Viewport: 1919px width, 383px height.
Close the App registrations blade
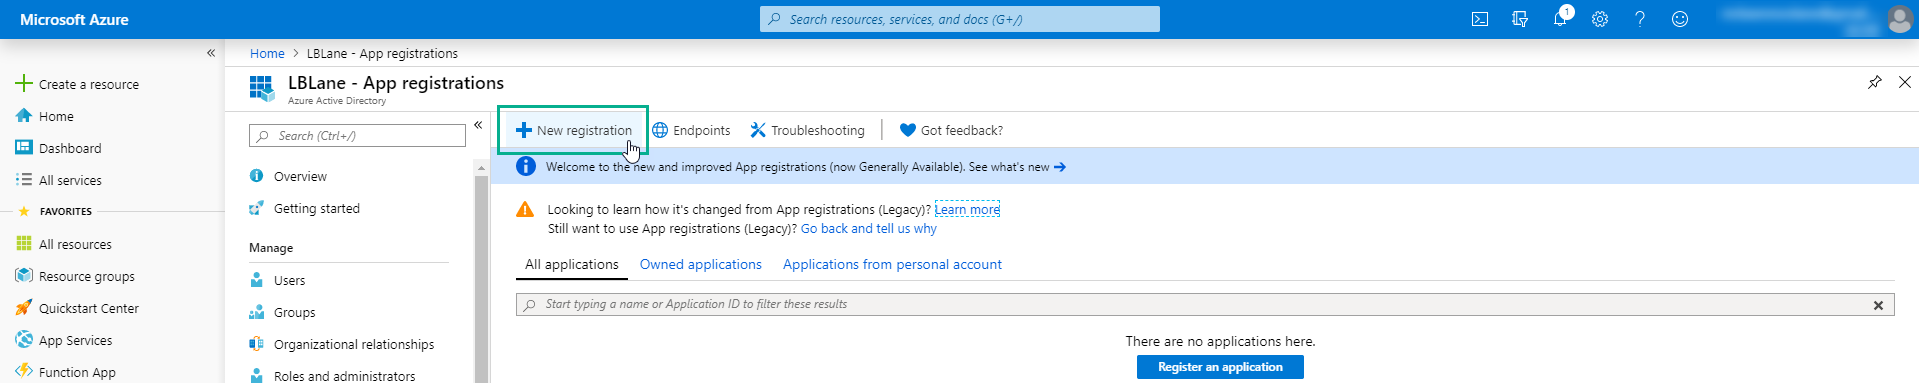tap(1904, 82)
